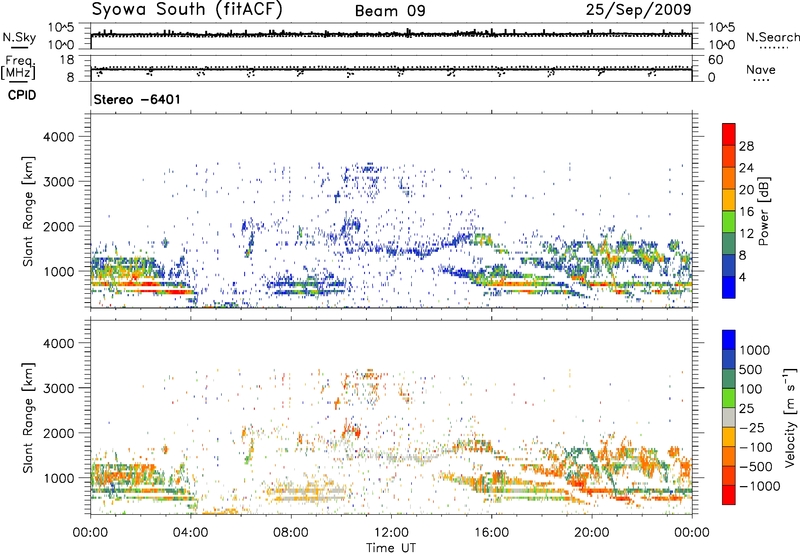800x554 pixels.
Task: Click the '16' label on Power colorbar
Action: (746, 212)
